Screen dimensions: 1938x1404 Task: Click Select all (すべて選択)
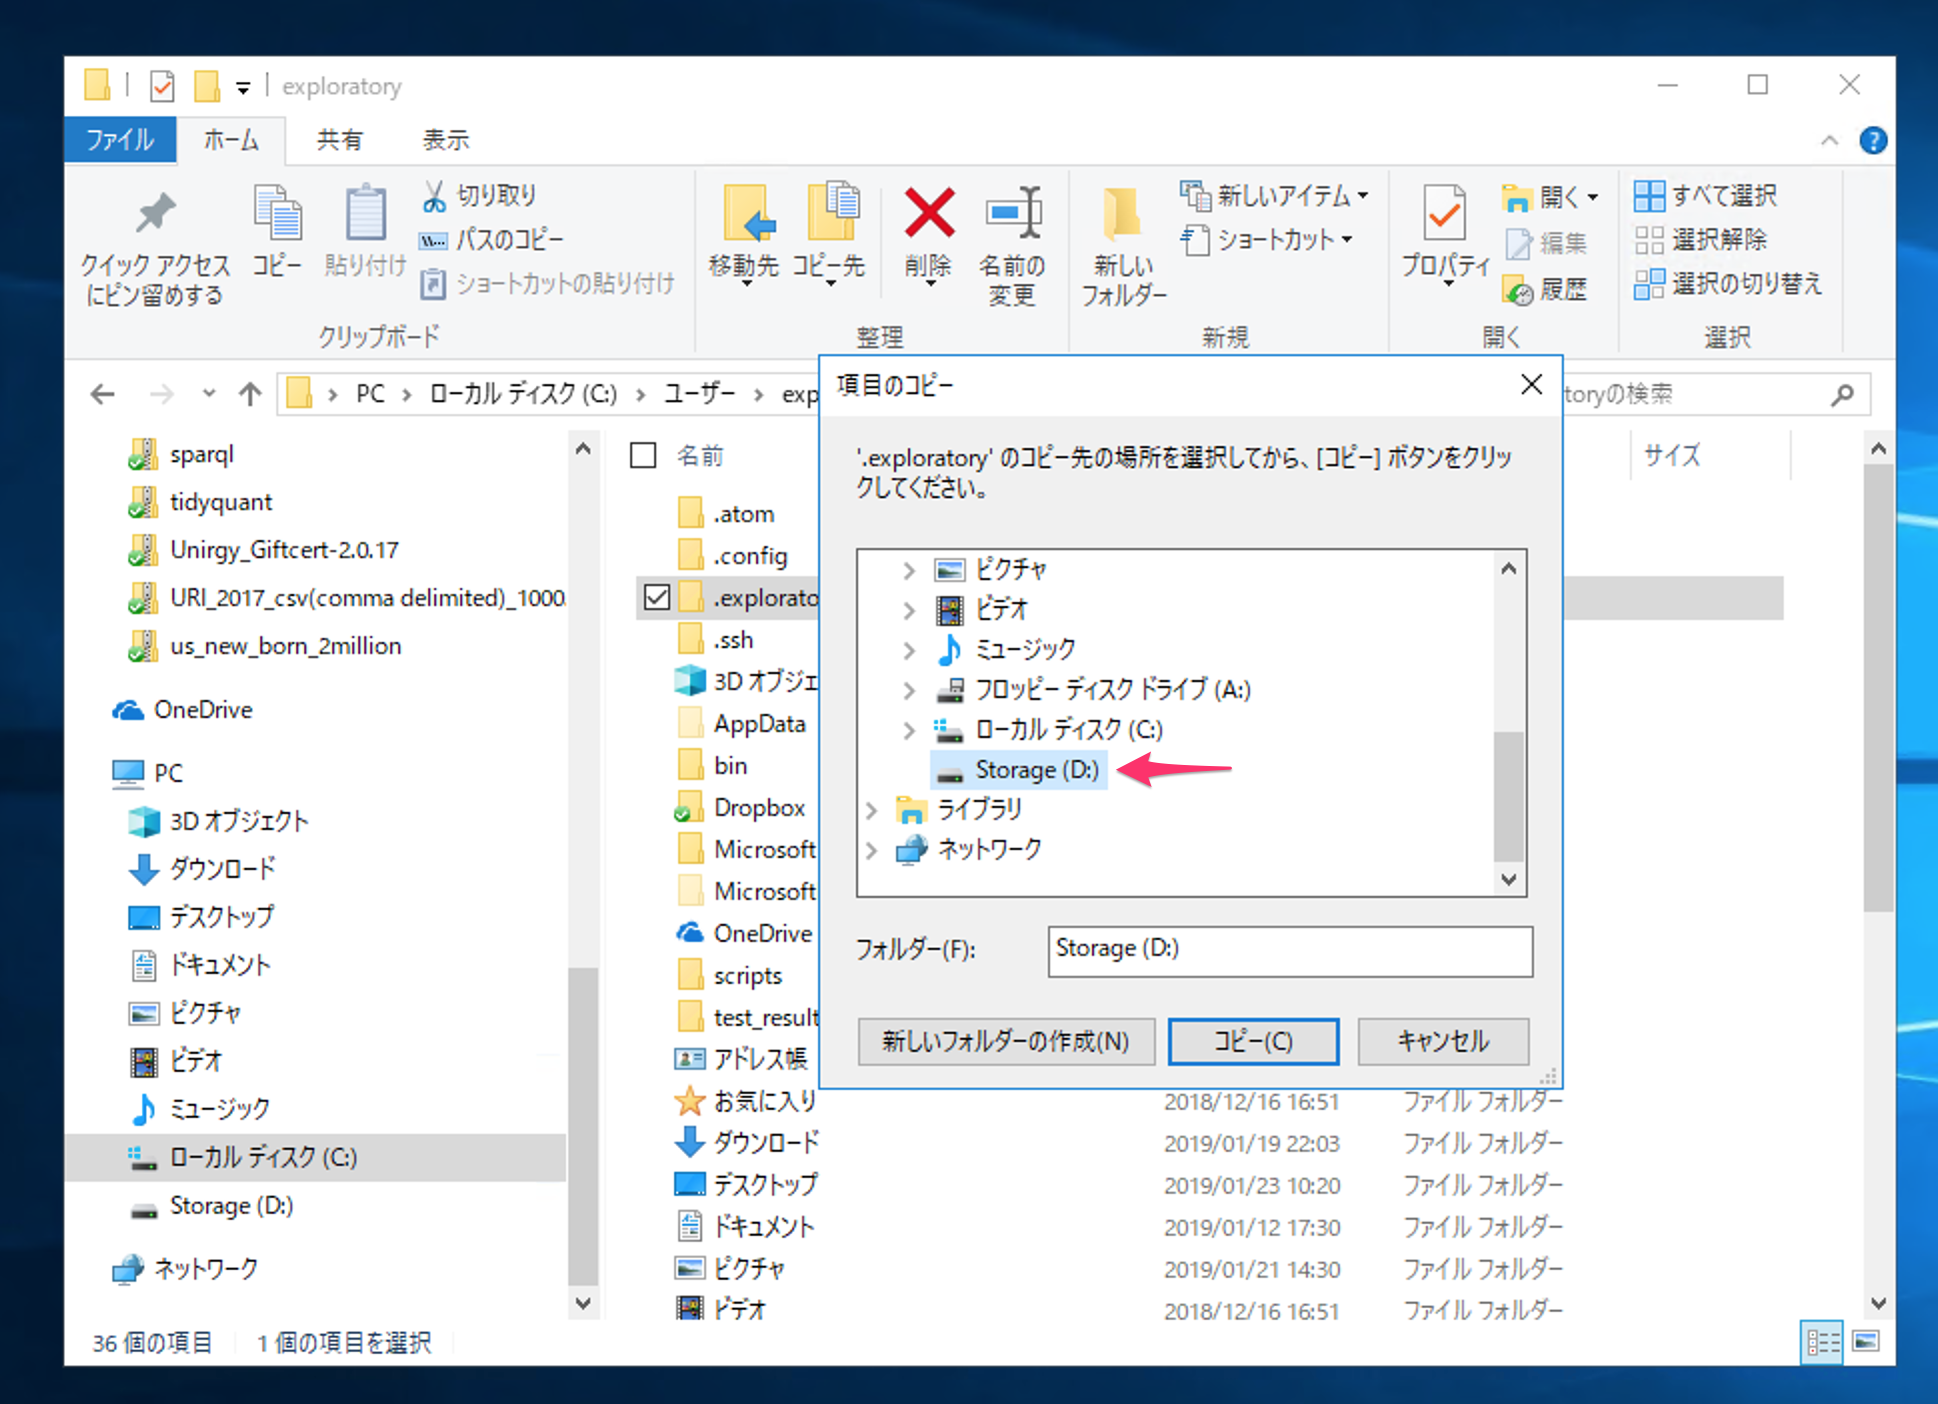[x=1706, y=196]
